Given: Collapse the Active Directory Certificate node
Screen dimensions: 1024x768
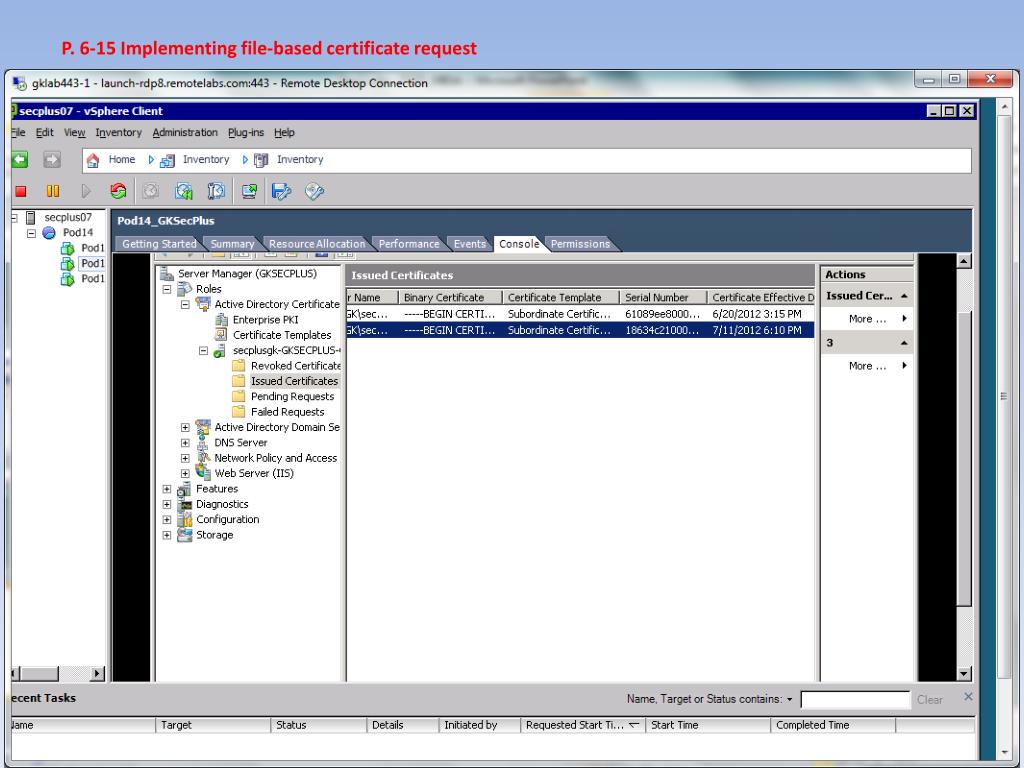Looking at the screenshot, I should click(x=185, y=304).
